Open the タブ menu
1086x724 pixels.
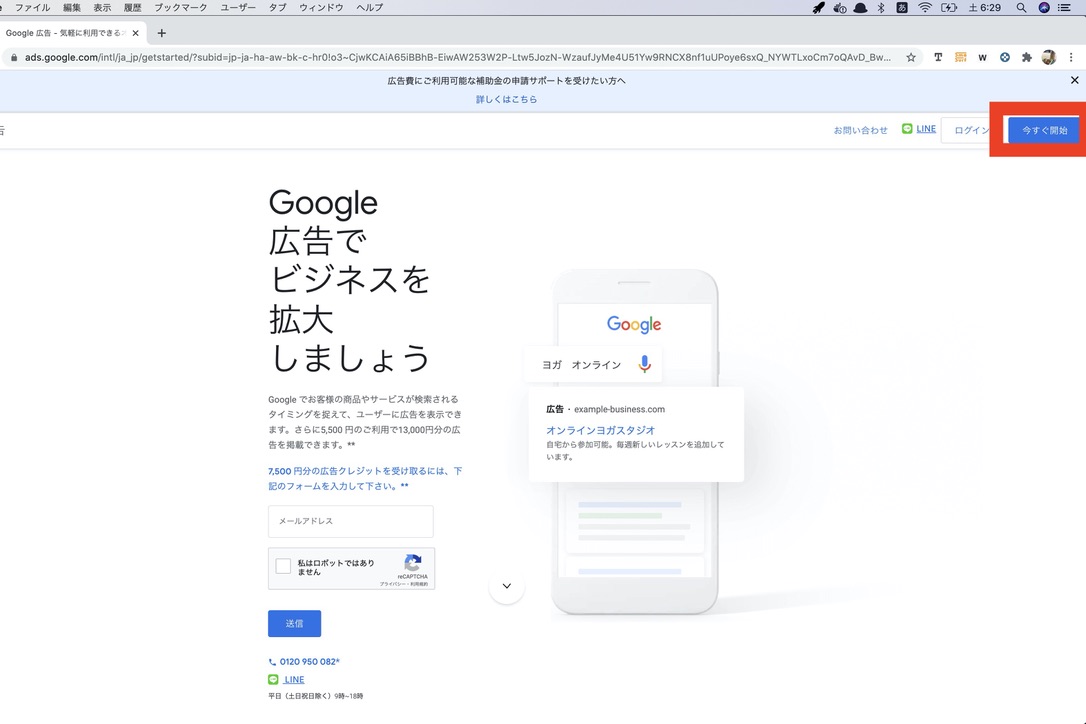point(277,8)
